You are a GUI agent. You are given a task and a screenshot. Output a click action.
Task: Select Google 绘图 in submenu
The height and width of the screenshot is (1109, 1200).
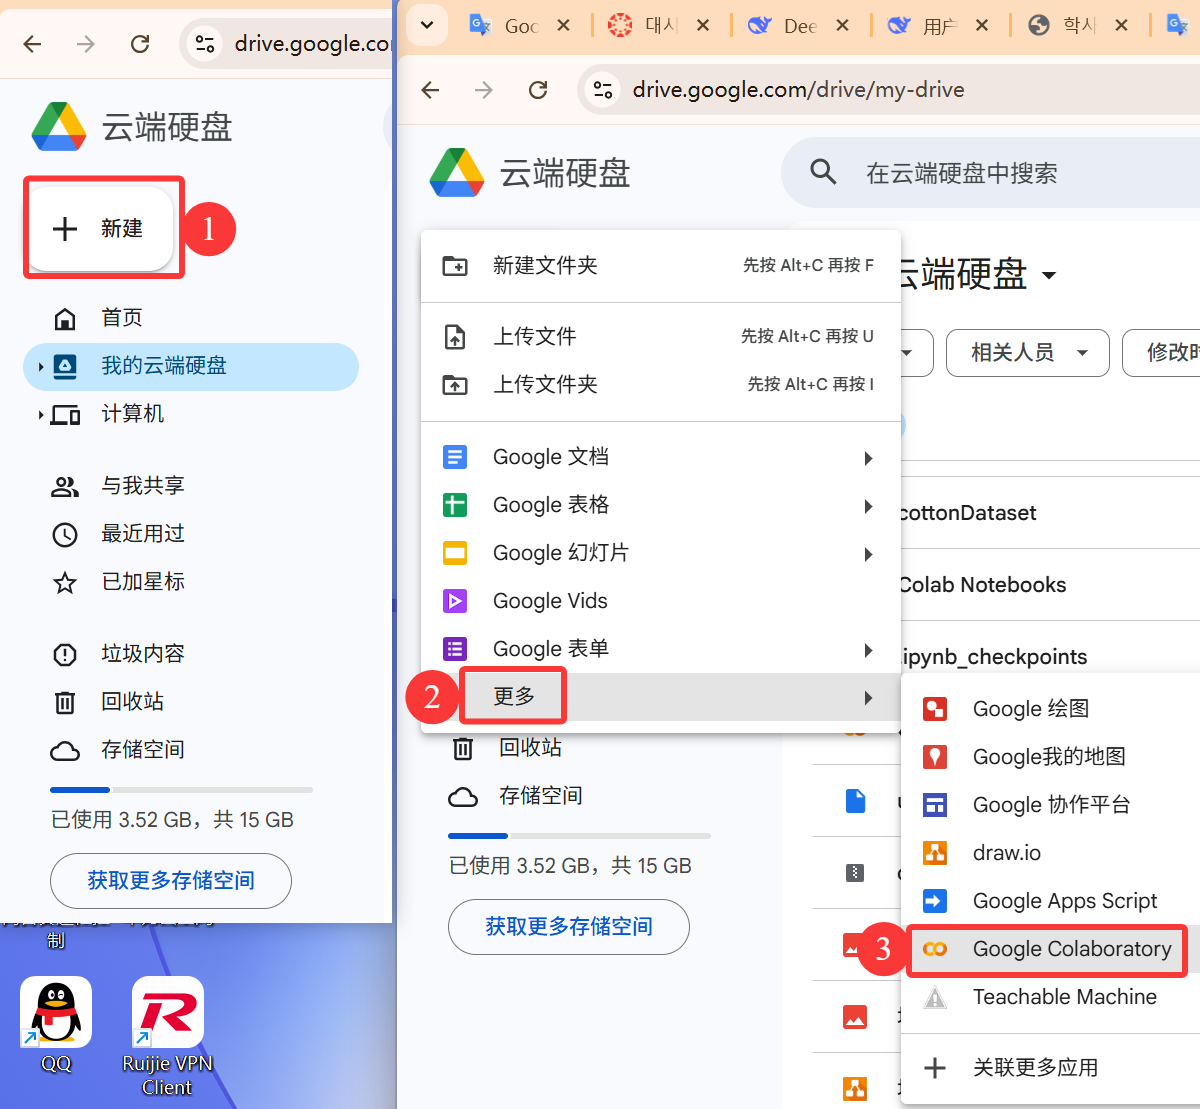(x=1050, y=709)
